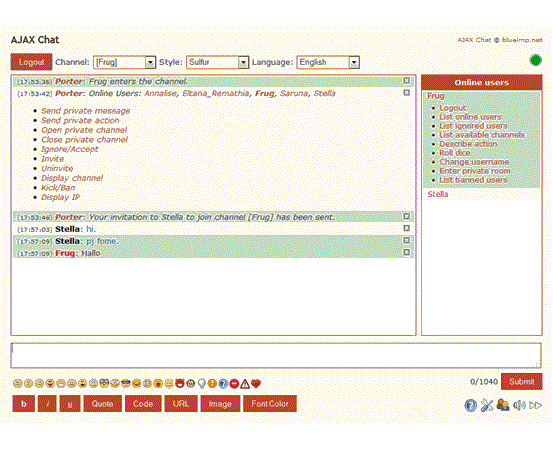The height and width of the screenshot is (453, 553).
Task: Delete the Stella 'hi.' message
Action: pyautogui.click(x=407, y=229)
